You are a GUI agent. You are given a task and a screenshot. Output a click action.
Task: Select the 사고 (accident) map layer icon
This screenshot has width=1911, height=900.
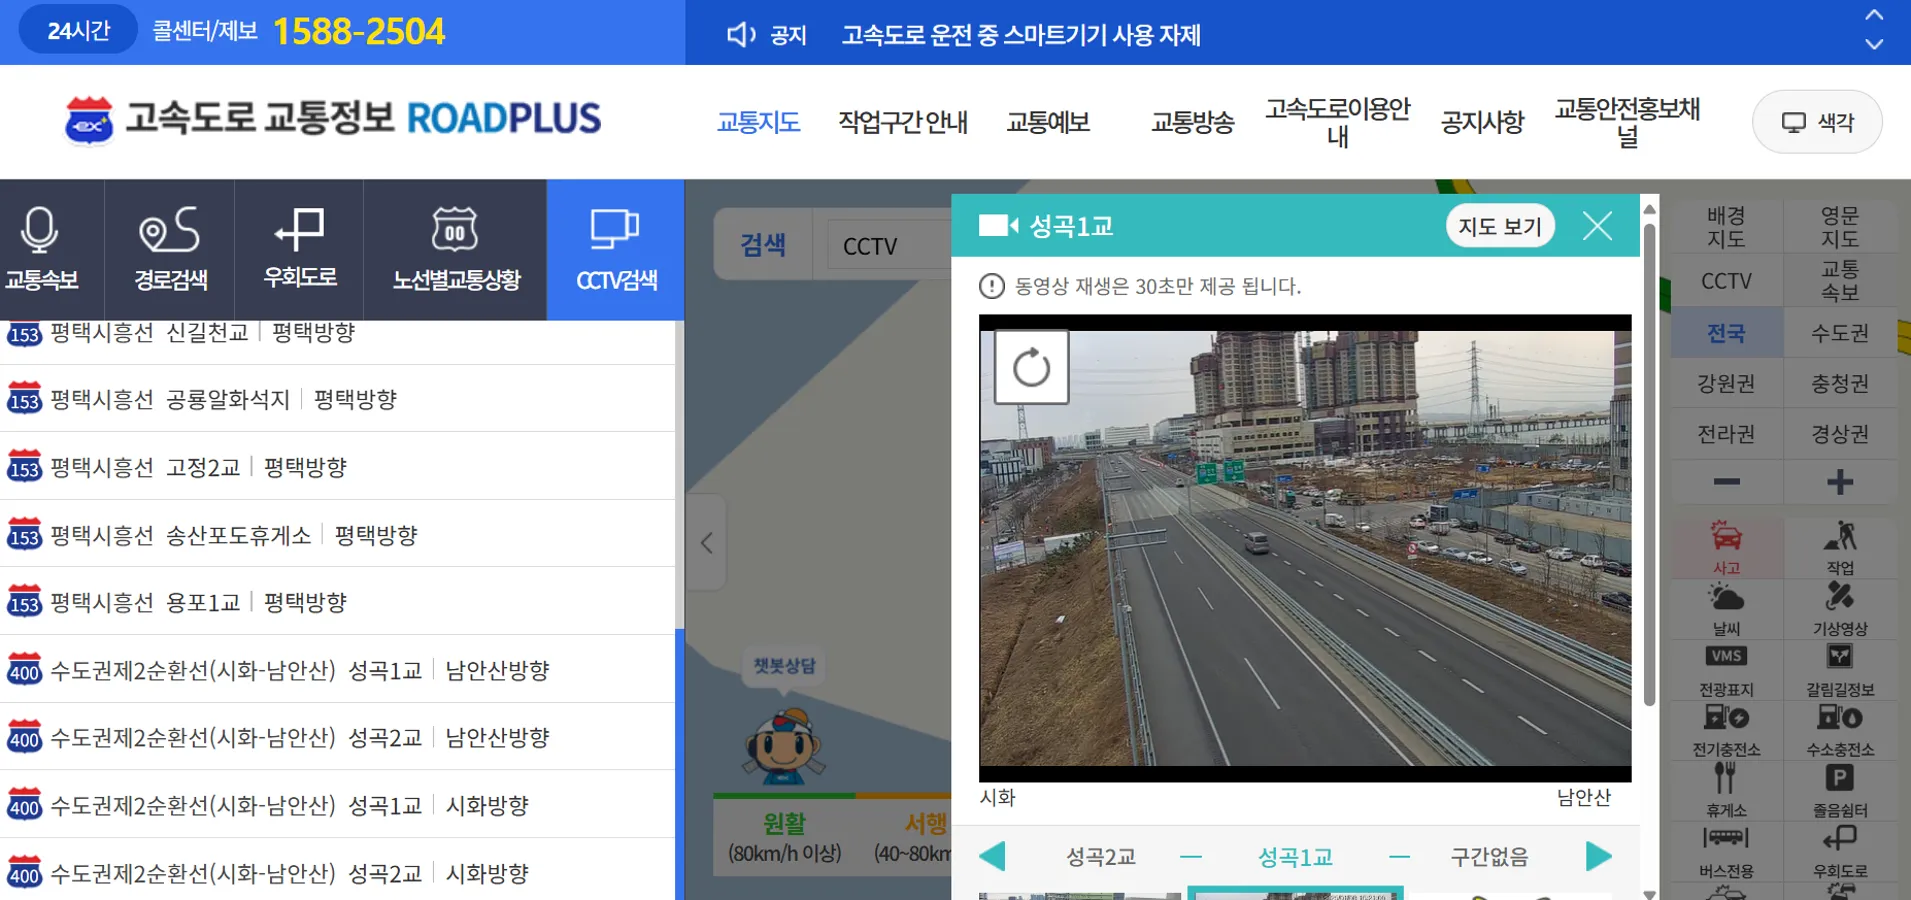click(1727, 545)
